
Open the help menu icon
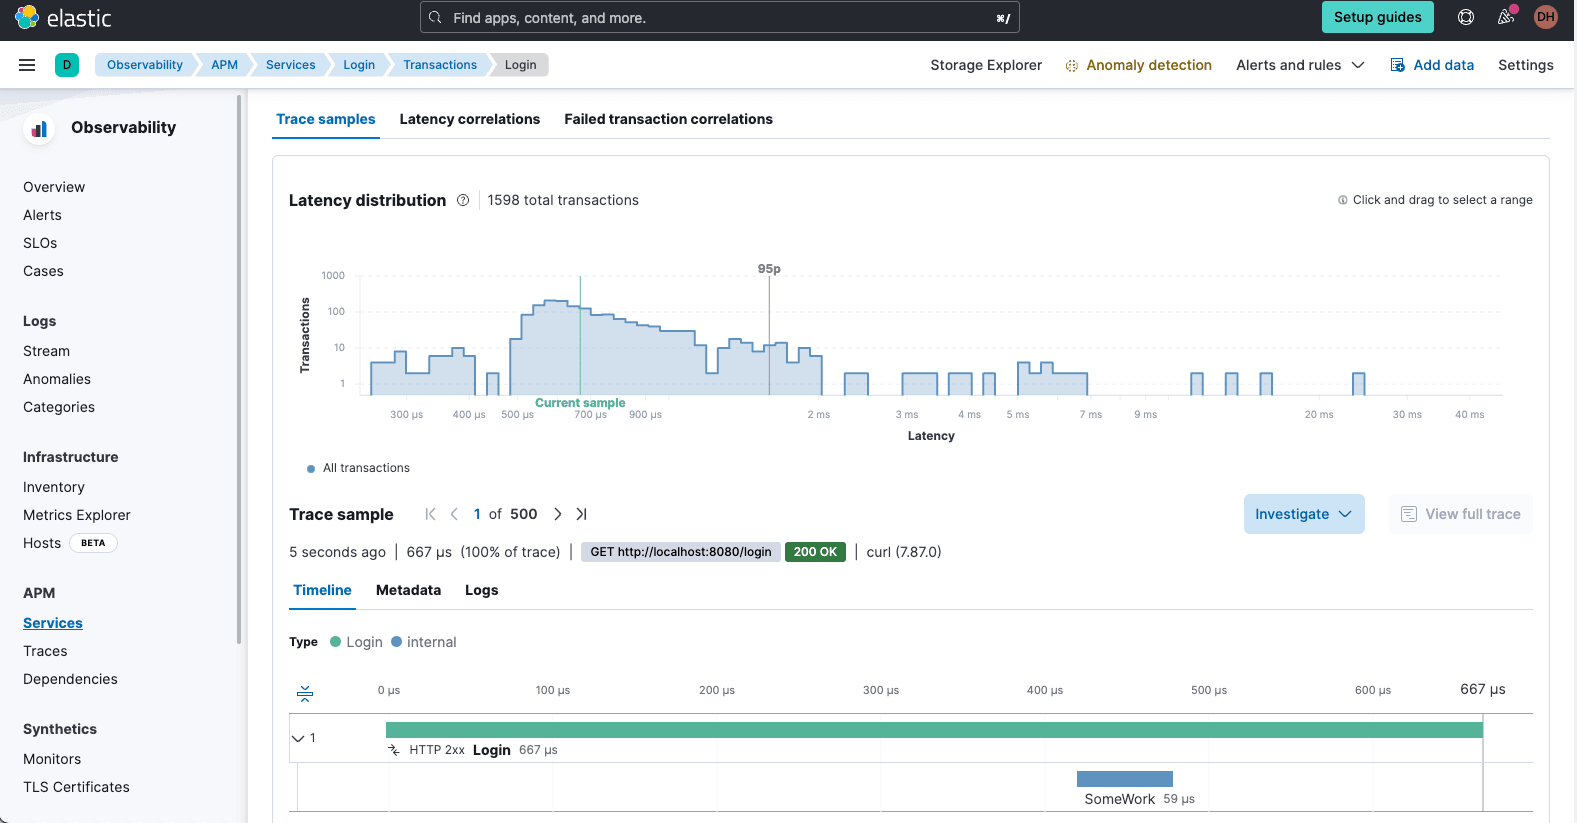point(1466,17)
